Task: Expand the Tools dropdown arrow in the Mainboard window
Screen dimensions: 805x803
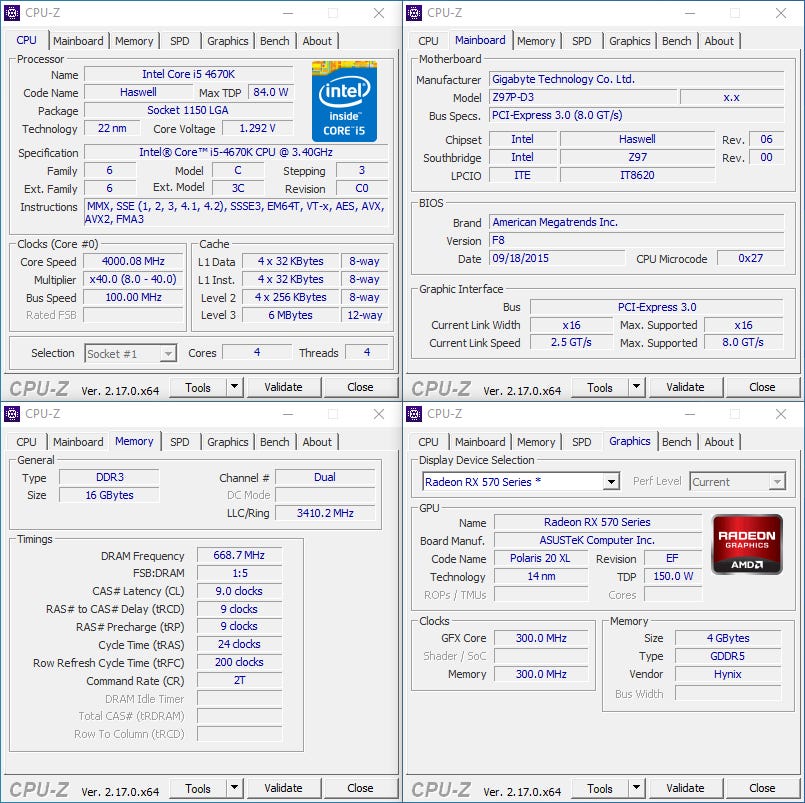Action: [x=636, y=388]
